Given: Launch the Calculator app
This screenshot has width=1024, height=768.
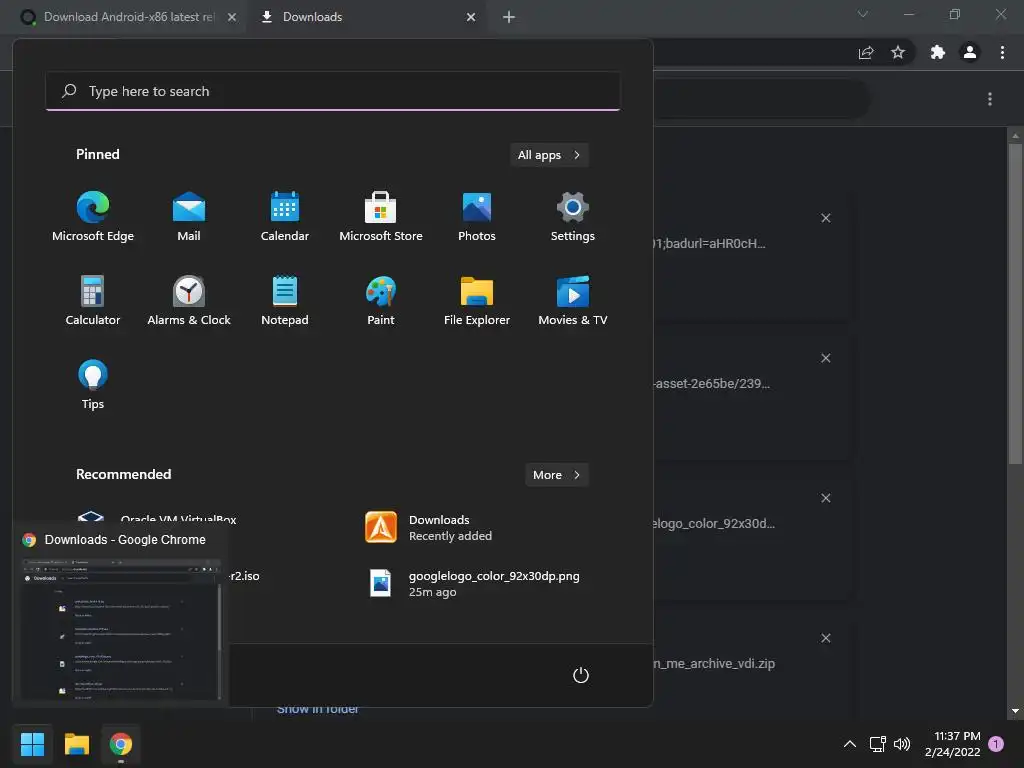Looking at the screenshot, I should click(x=93, y=300).
